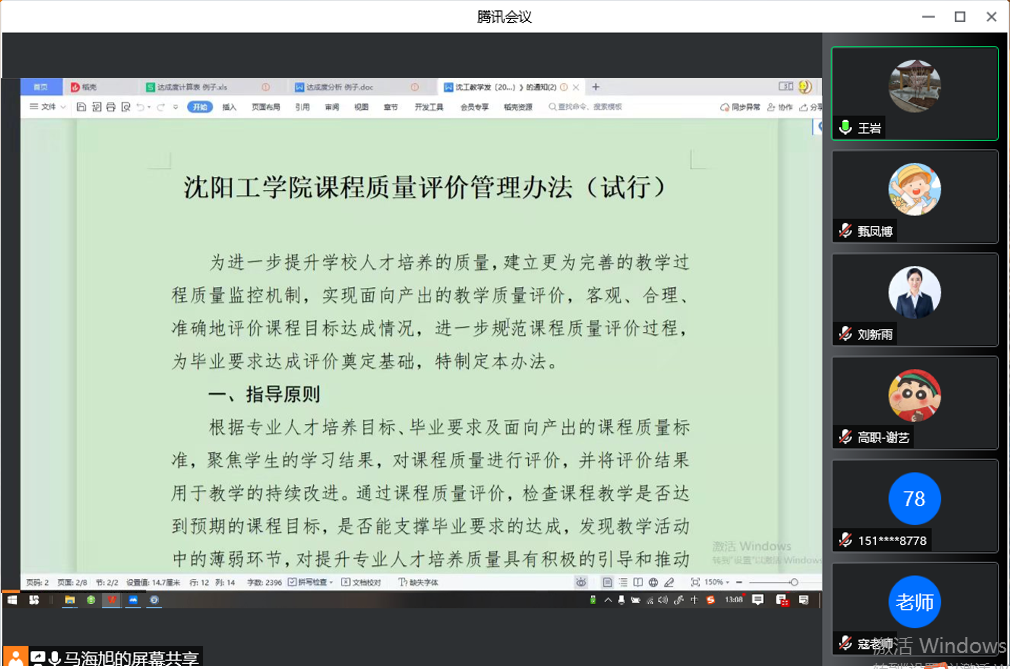Screen dimensions: 1010x669
Task: Click the command search field 查找命令
Action: (586, 107)
